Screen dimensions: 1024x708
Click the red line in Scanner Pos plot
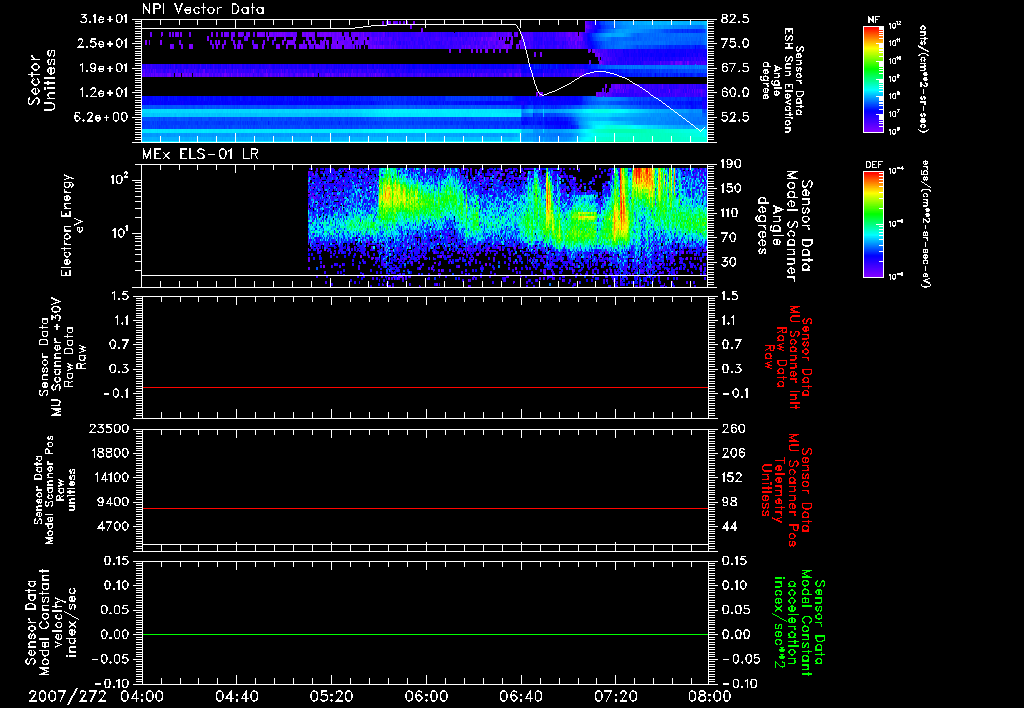(x=424, y=508)
